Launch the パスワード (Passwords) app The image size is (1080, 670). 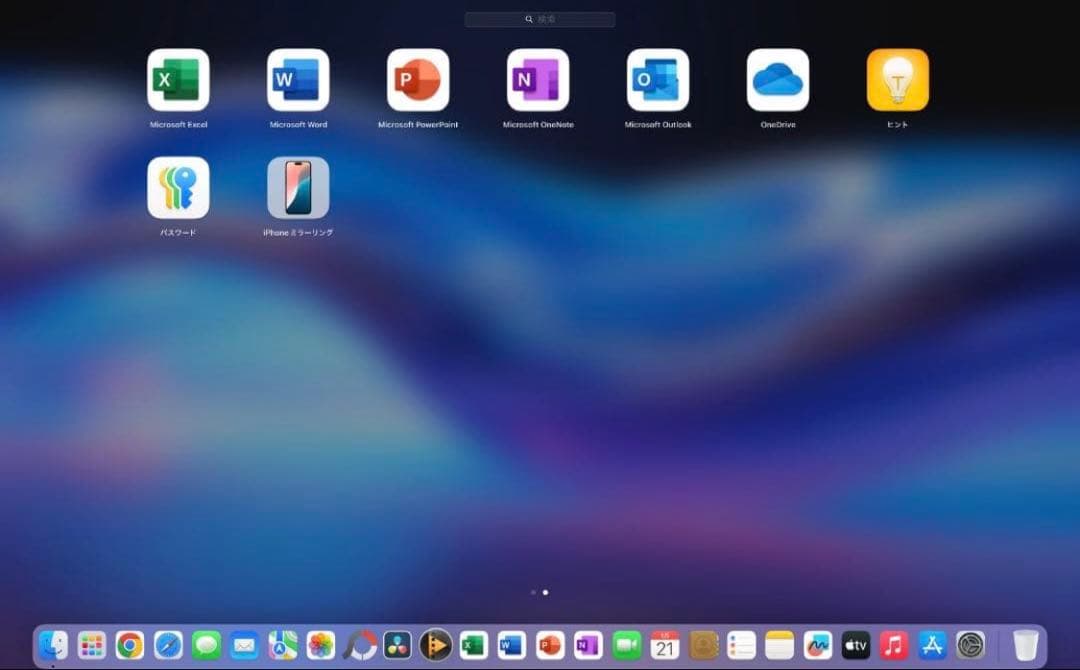point(178,190)
